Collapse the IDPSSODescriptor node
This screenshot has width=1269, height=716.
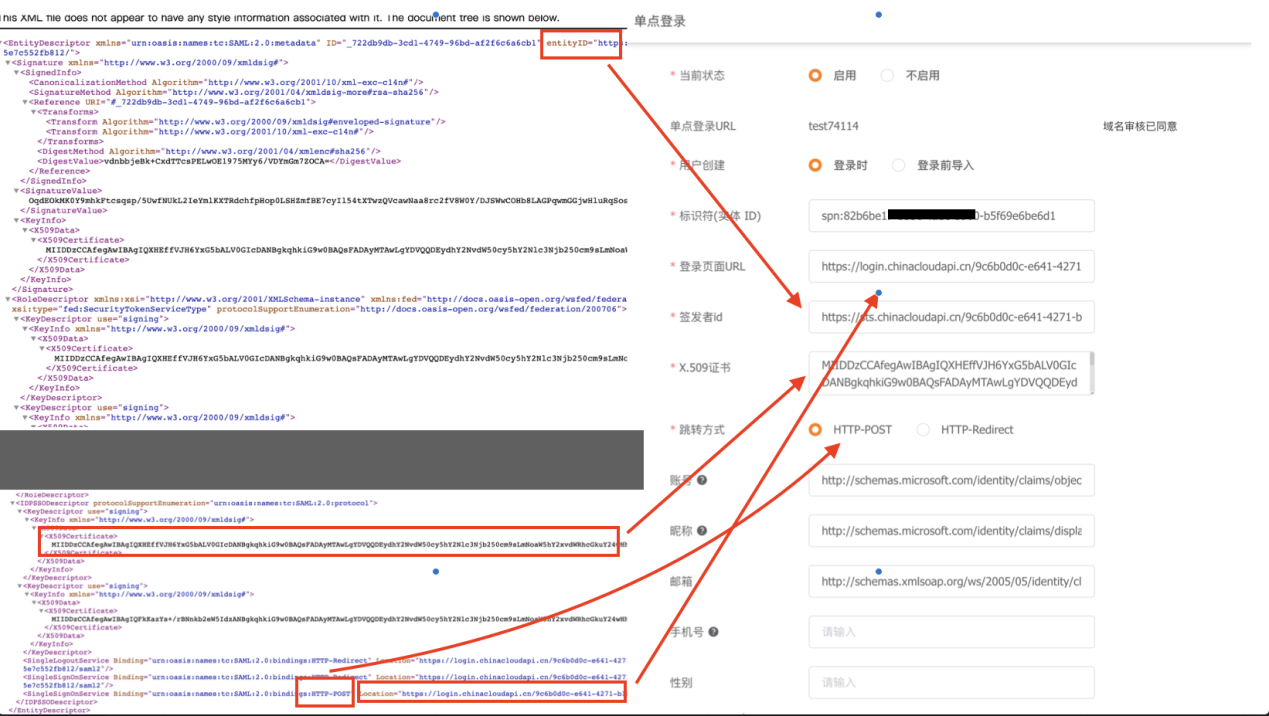[11, 503]
